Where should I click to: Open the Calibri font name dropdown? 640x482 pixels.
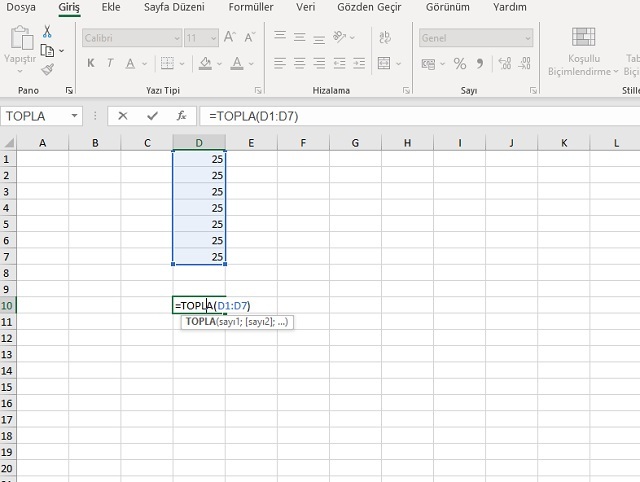point(177,38)
